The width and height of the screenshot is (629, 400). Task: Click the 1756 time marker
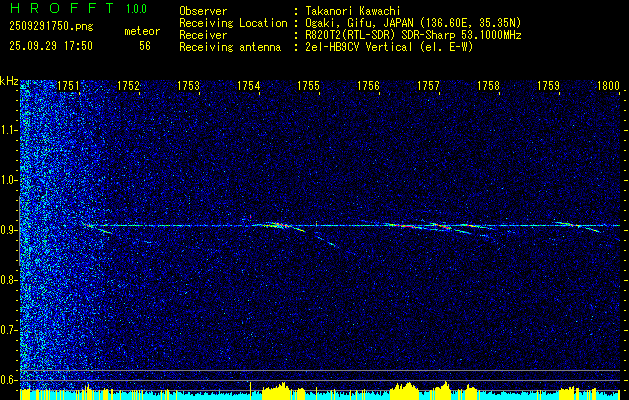pos(369,86)
